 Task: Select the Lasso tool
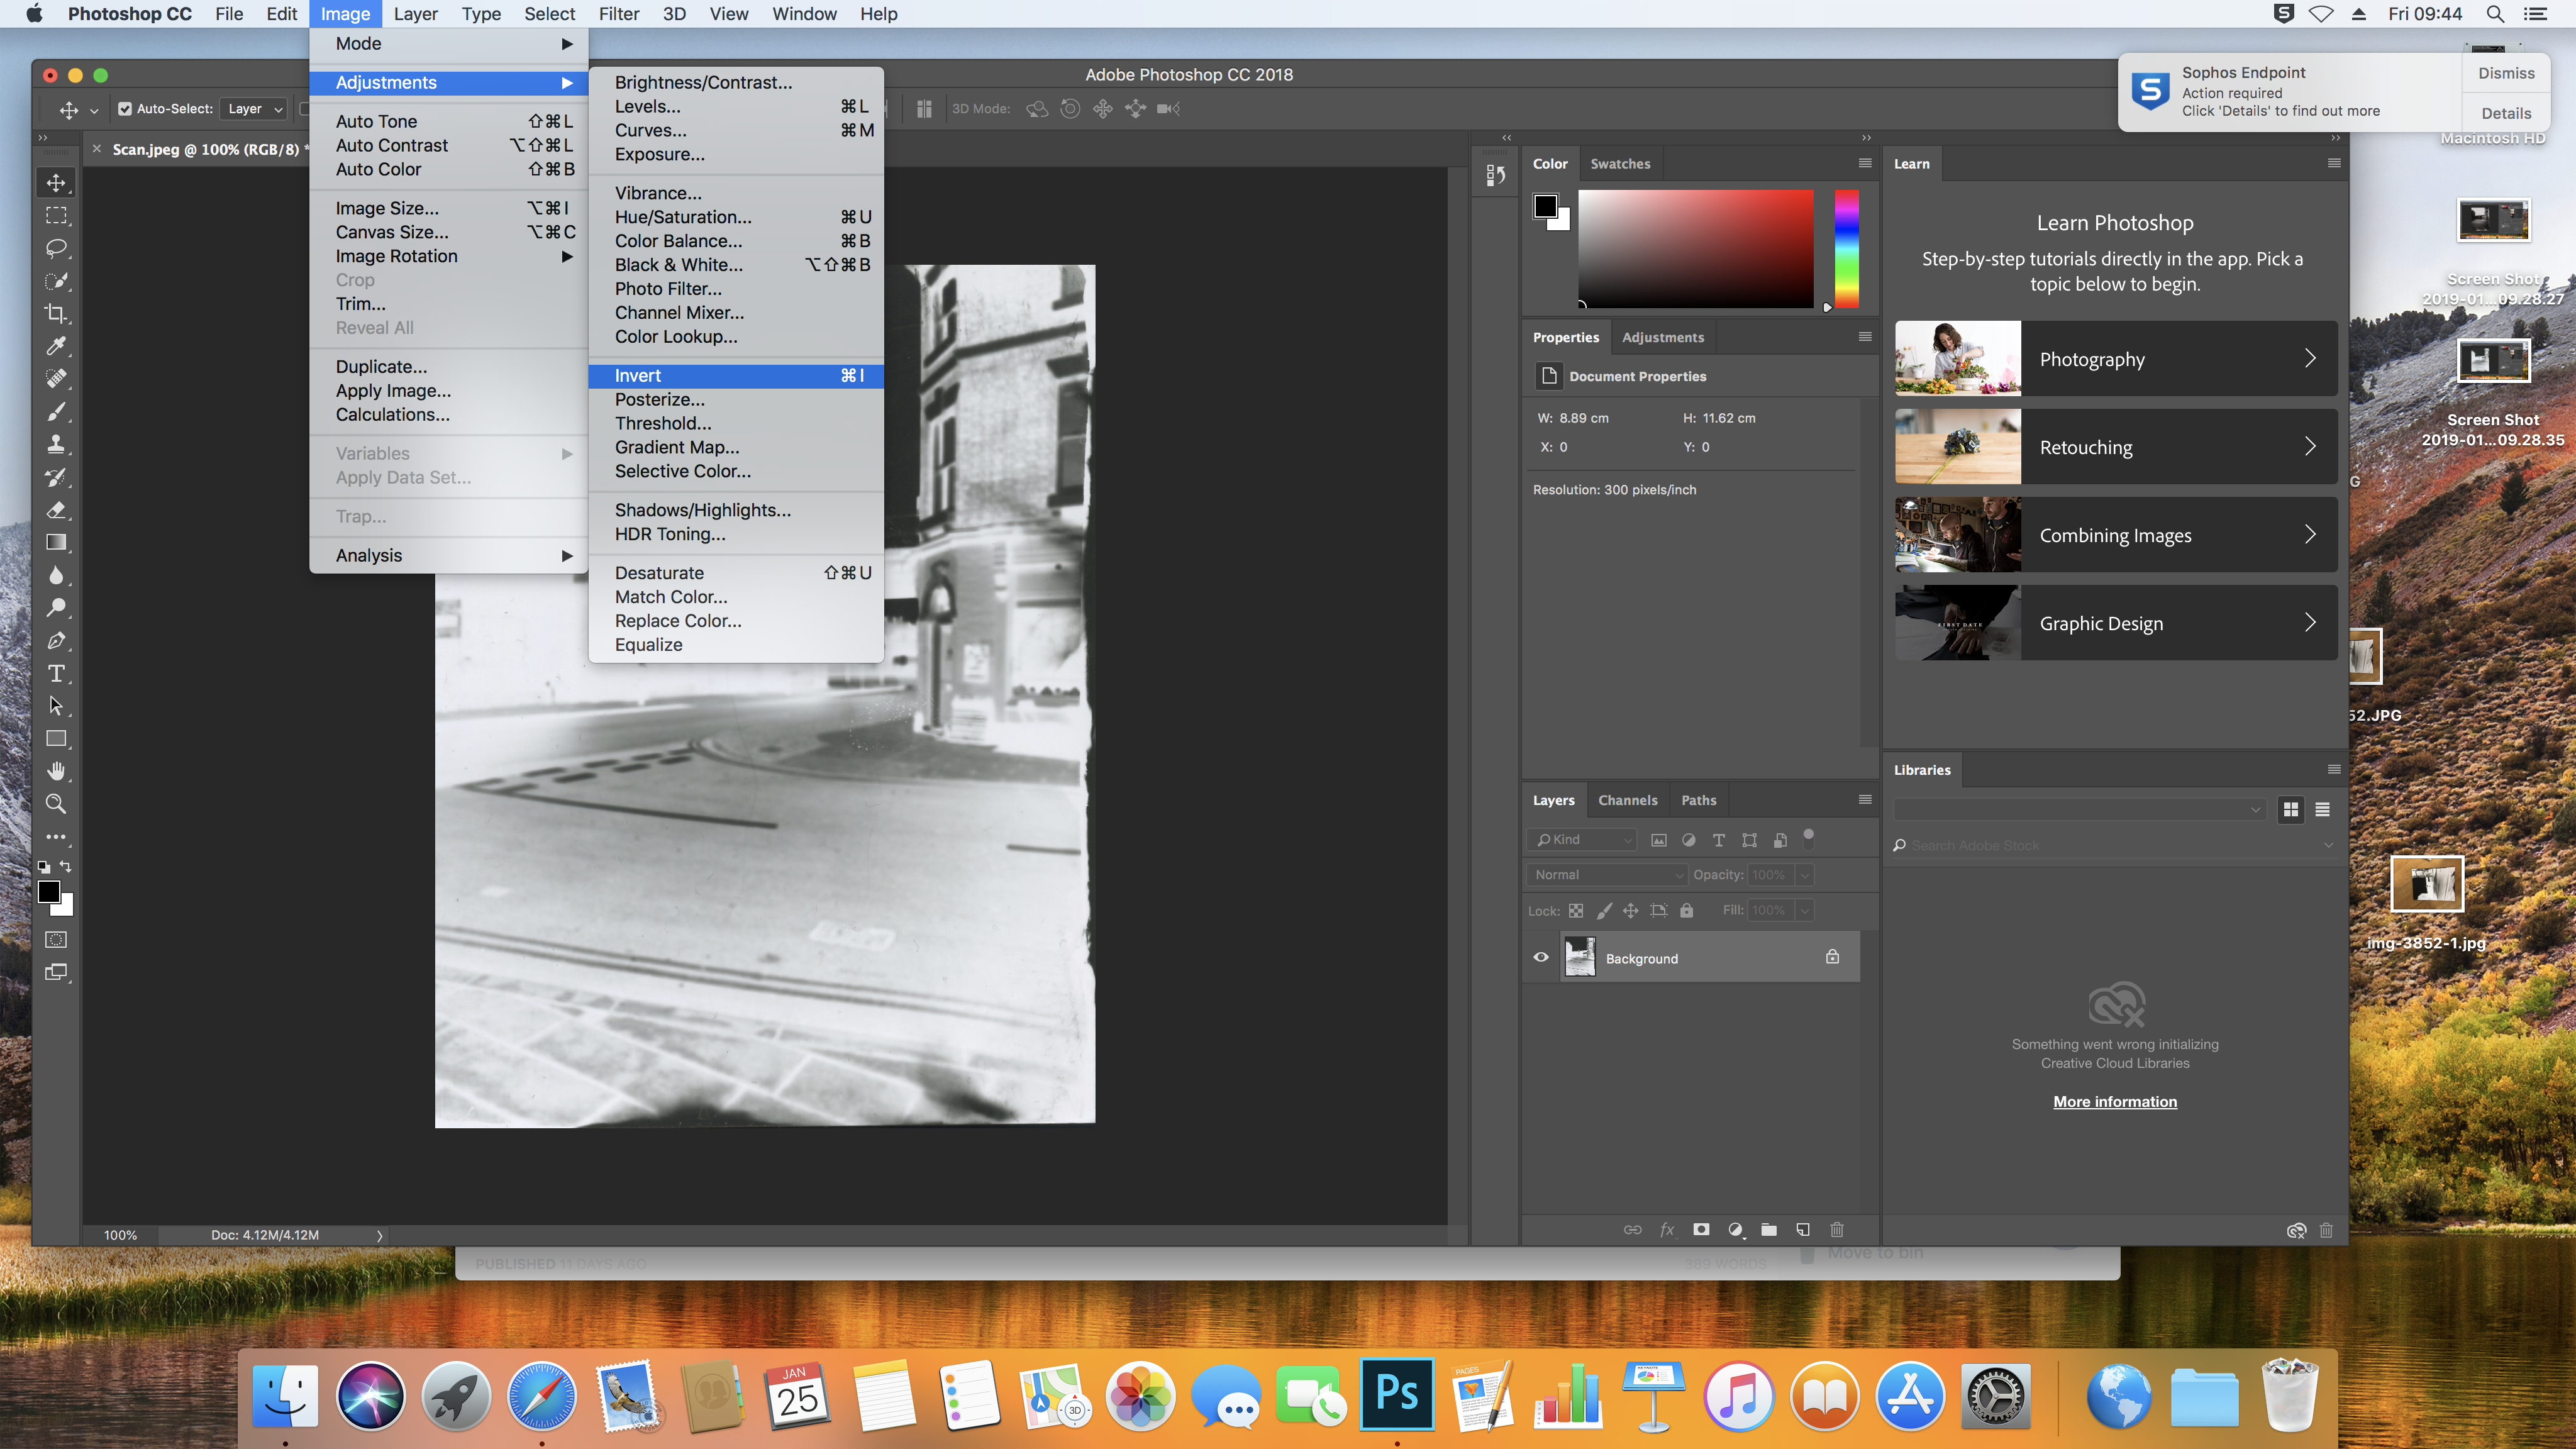click(56, 248)
